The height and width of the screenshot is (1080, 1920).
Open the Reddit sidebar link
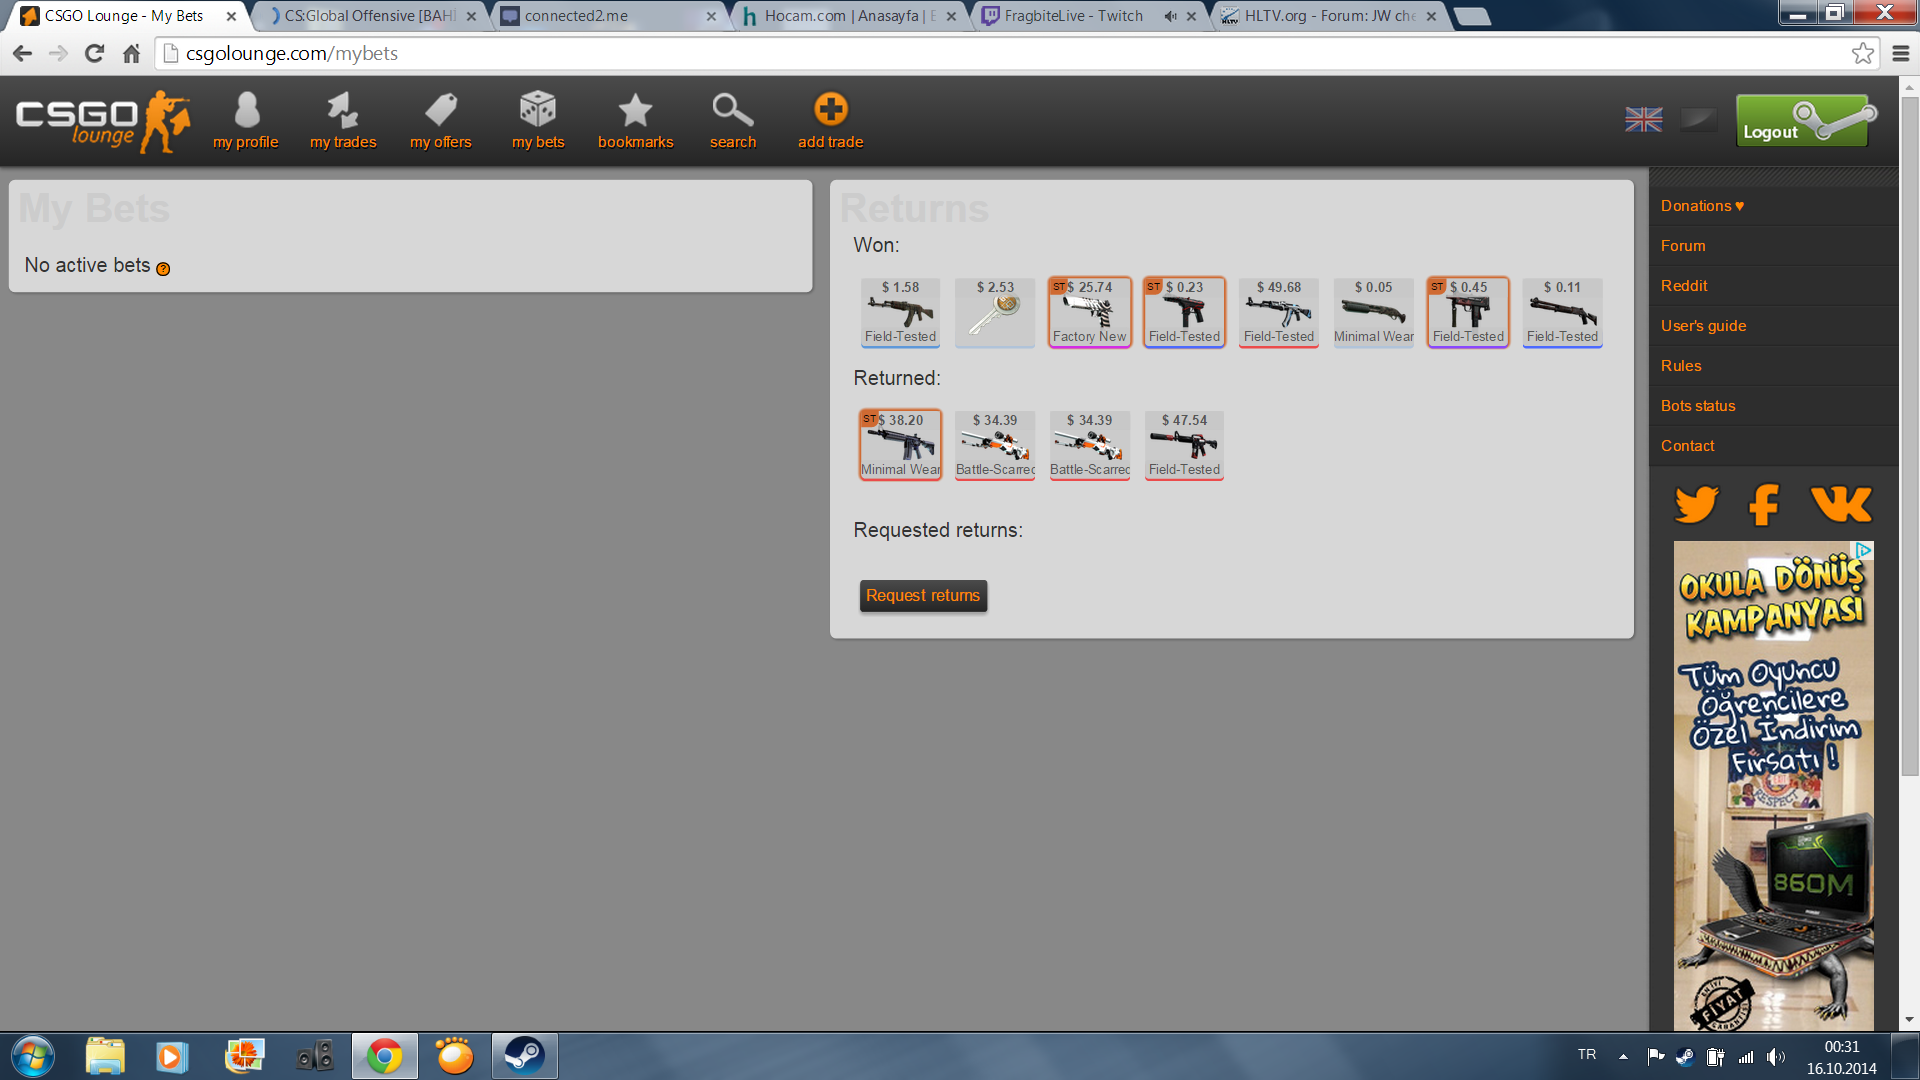click(x=1684, y=286)
